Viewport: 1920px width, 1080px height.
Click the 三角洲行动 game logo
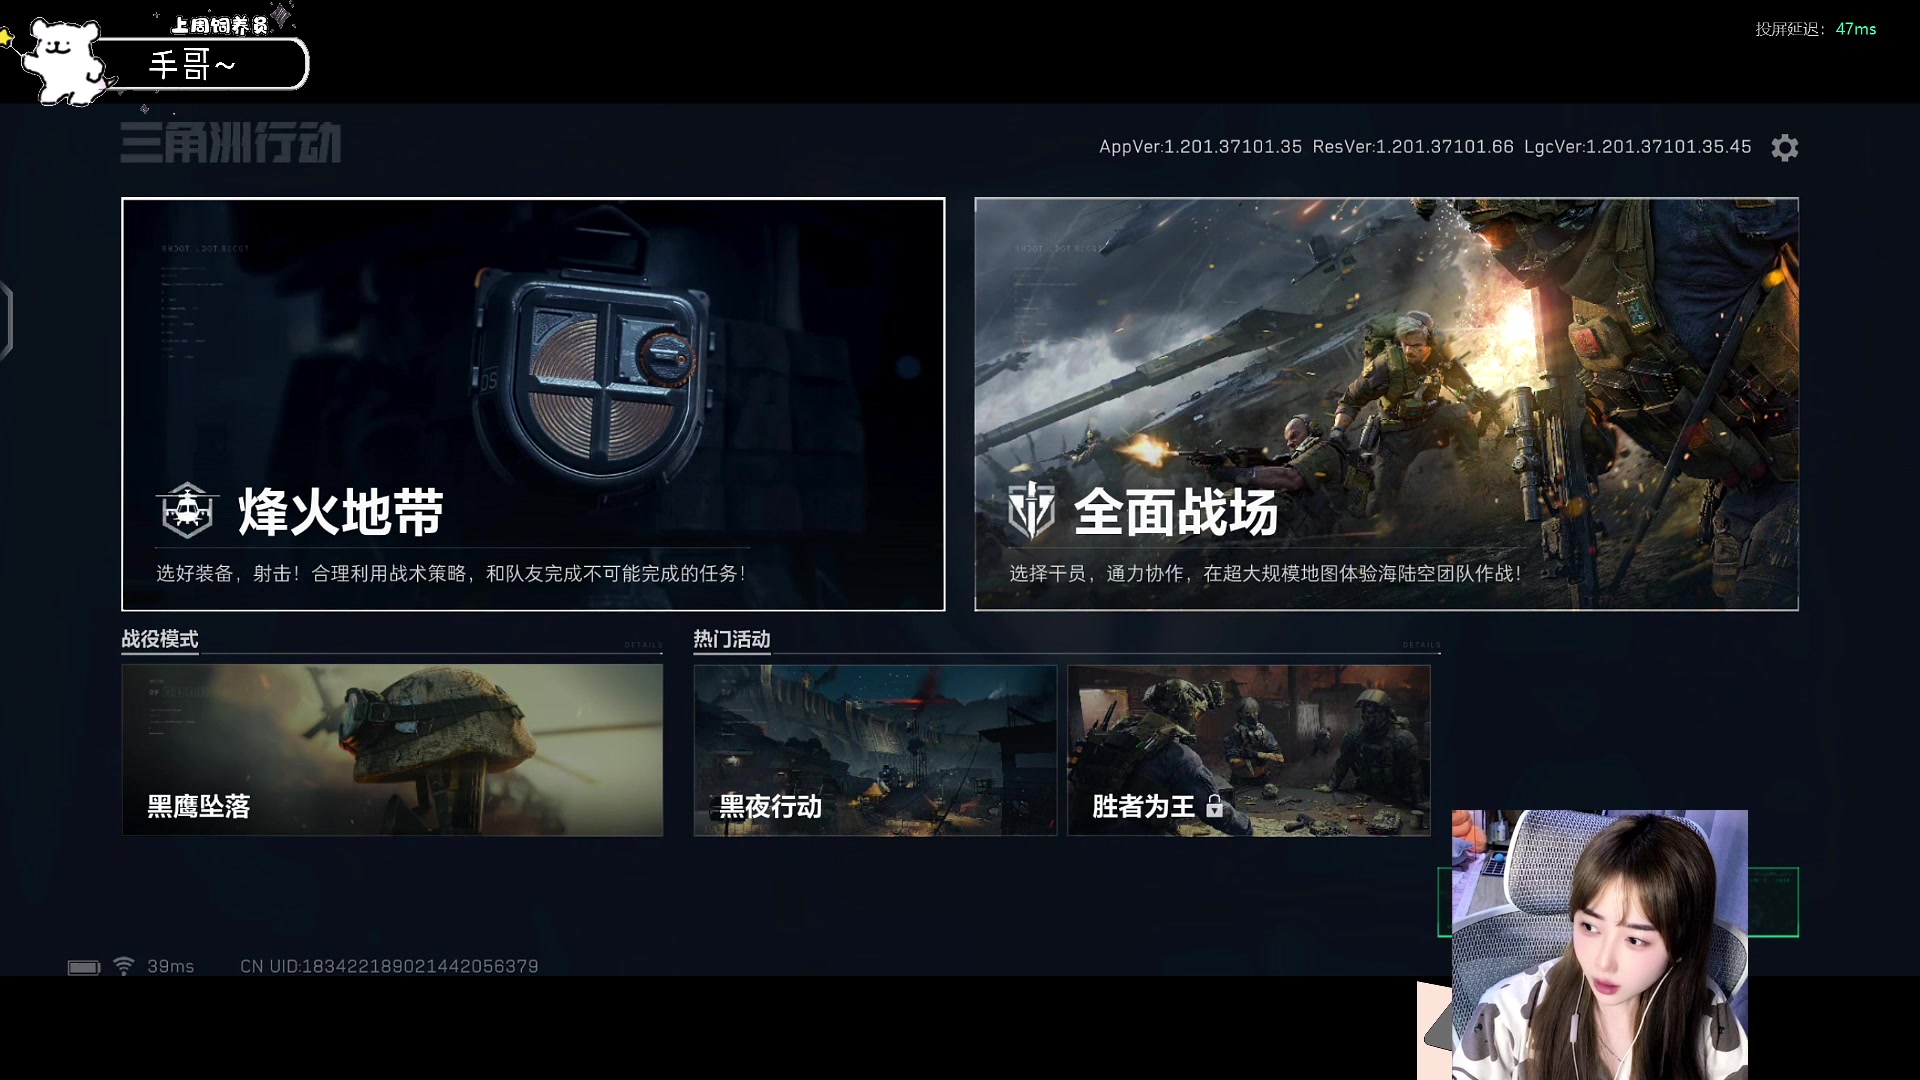coord(231,142)
